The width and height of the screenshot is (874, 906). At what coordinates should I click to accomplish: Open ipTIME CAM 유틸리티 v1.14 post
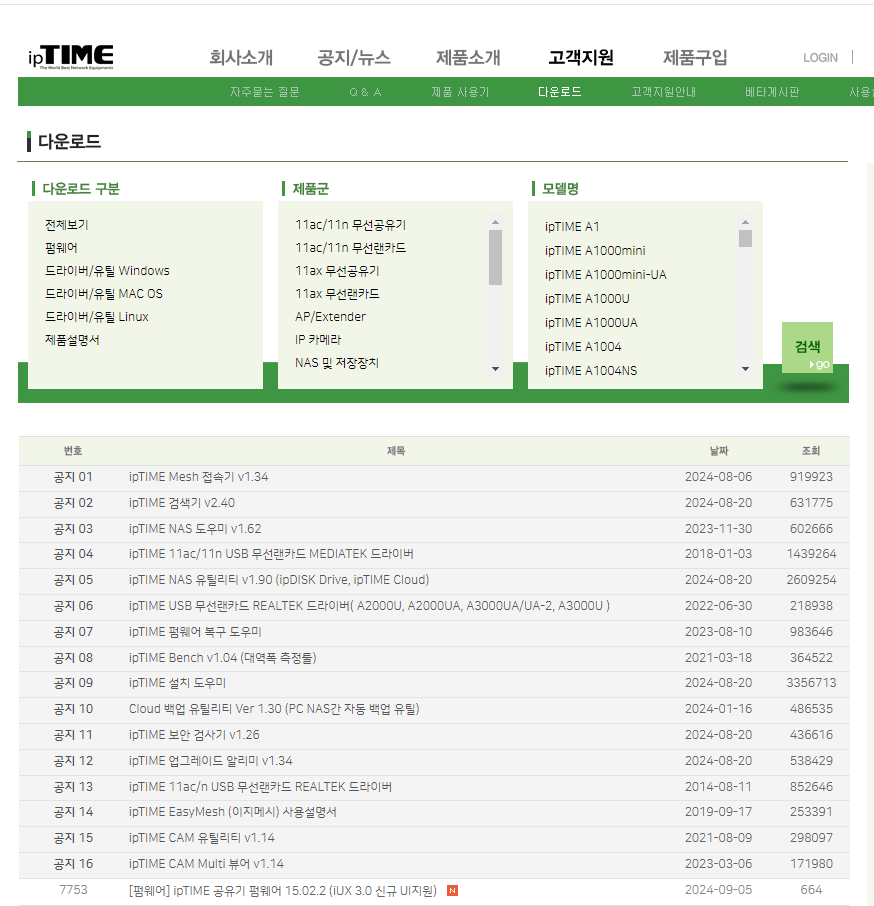click(202, 838)
